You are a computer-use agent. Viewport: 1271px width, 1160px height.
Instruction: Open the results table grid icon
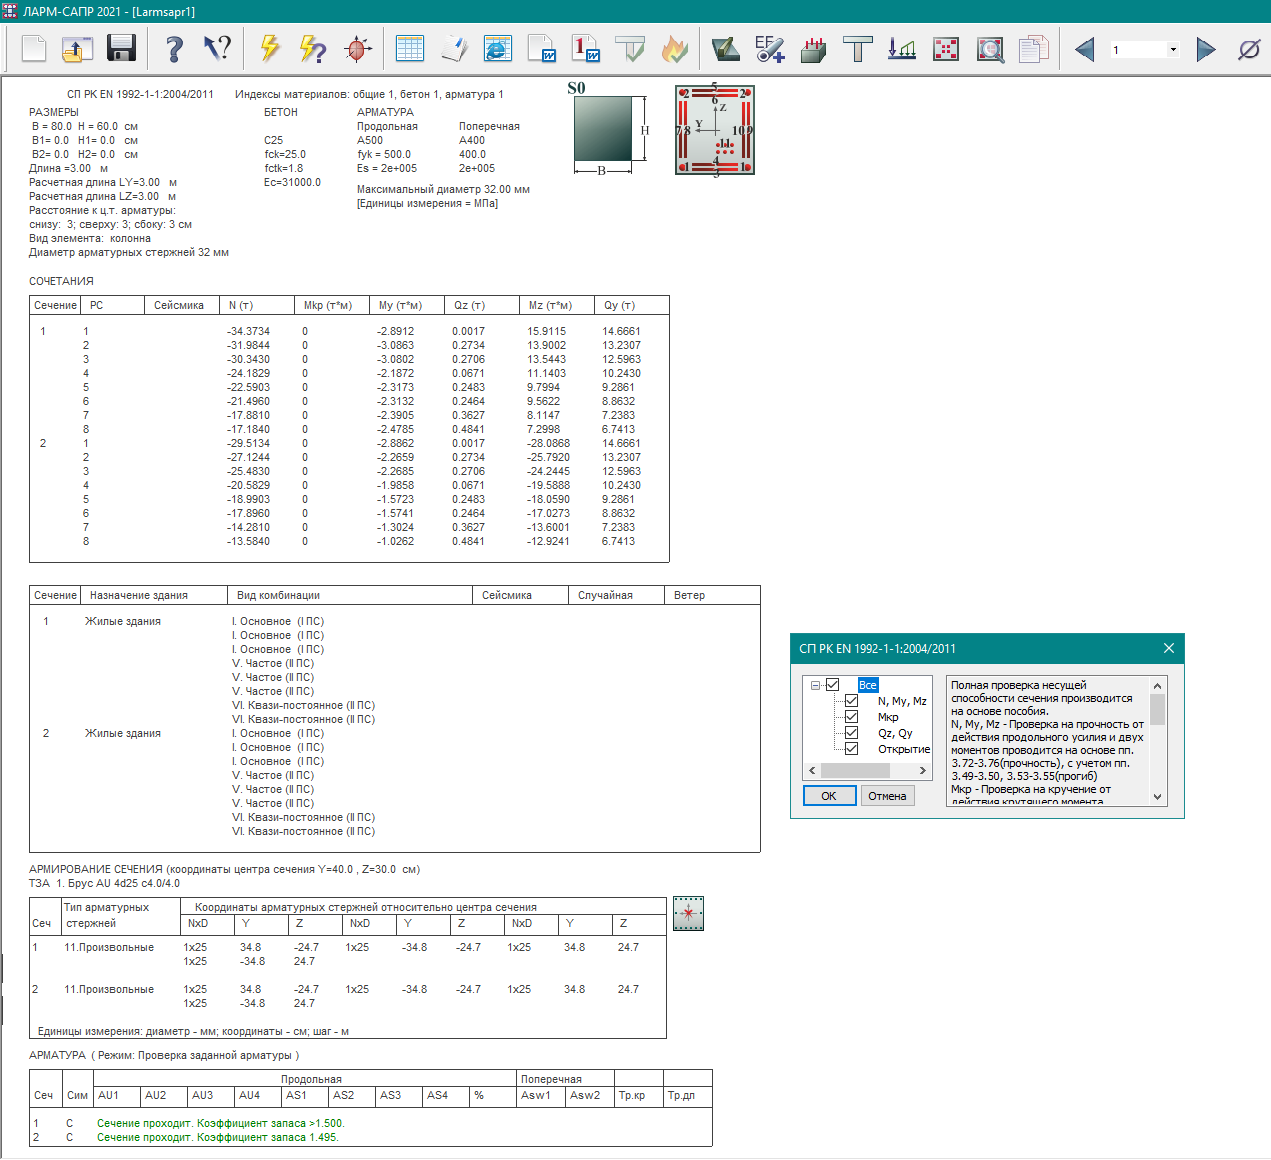click(410, 48)
